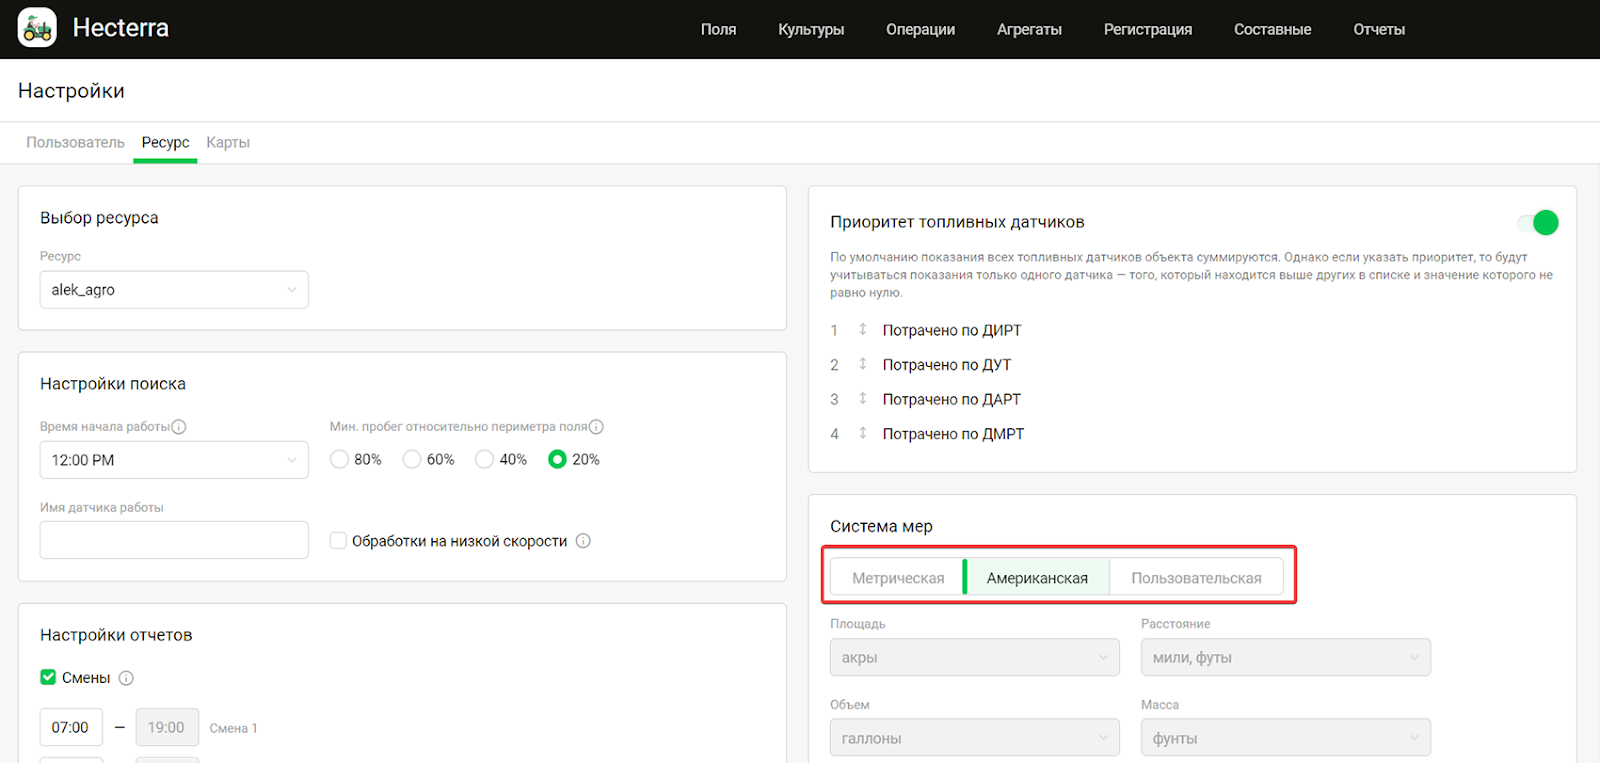Click info icon next to Обработки на низкой скорости
Image resolution: width=1600 pixels, height=763 pixels.
point(583,541)
